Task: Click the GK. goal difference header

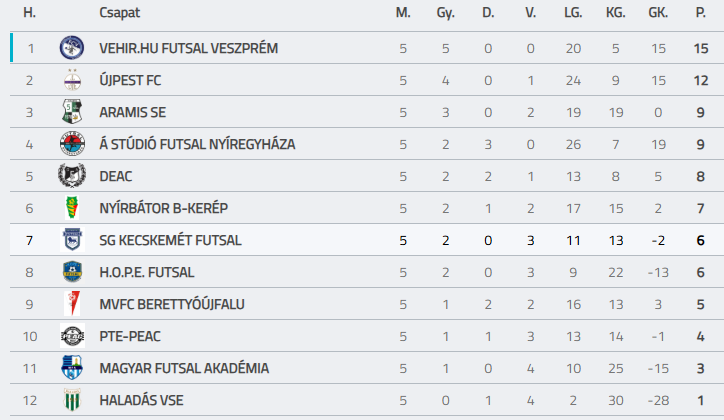Action: coord(658,13)
